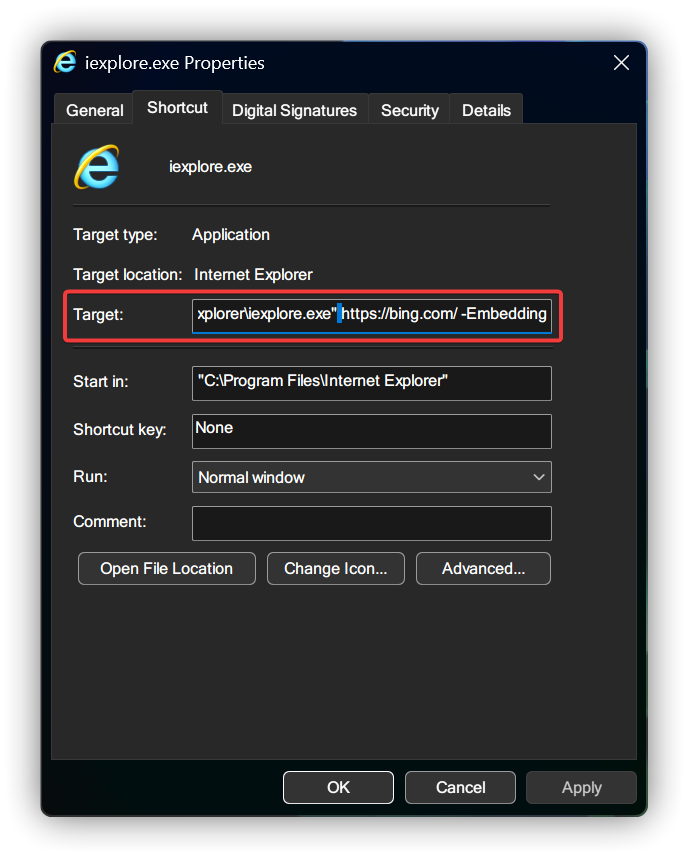The height and width of the screenshot is (857, 688).
Task: Open the Run dropdown showing Normal window
Action: click(372, 477)
